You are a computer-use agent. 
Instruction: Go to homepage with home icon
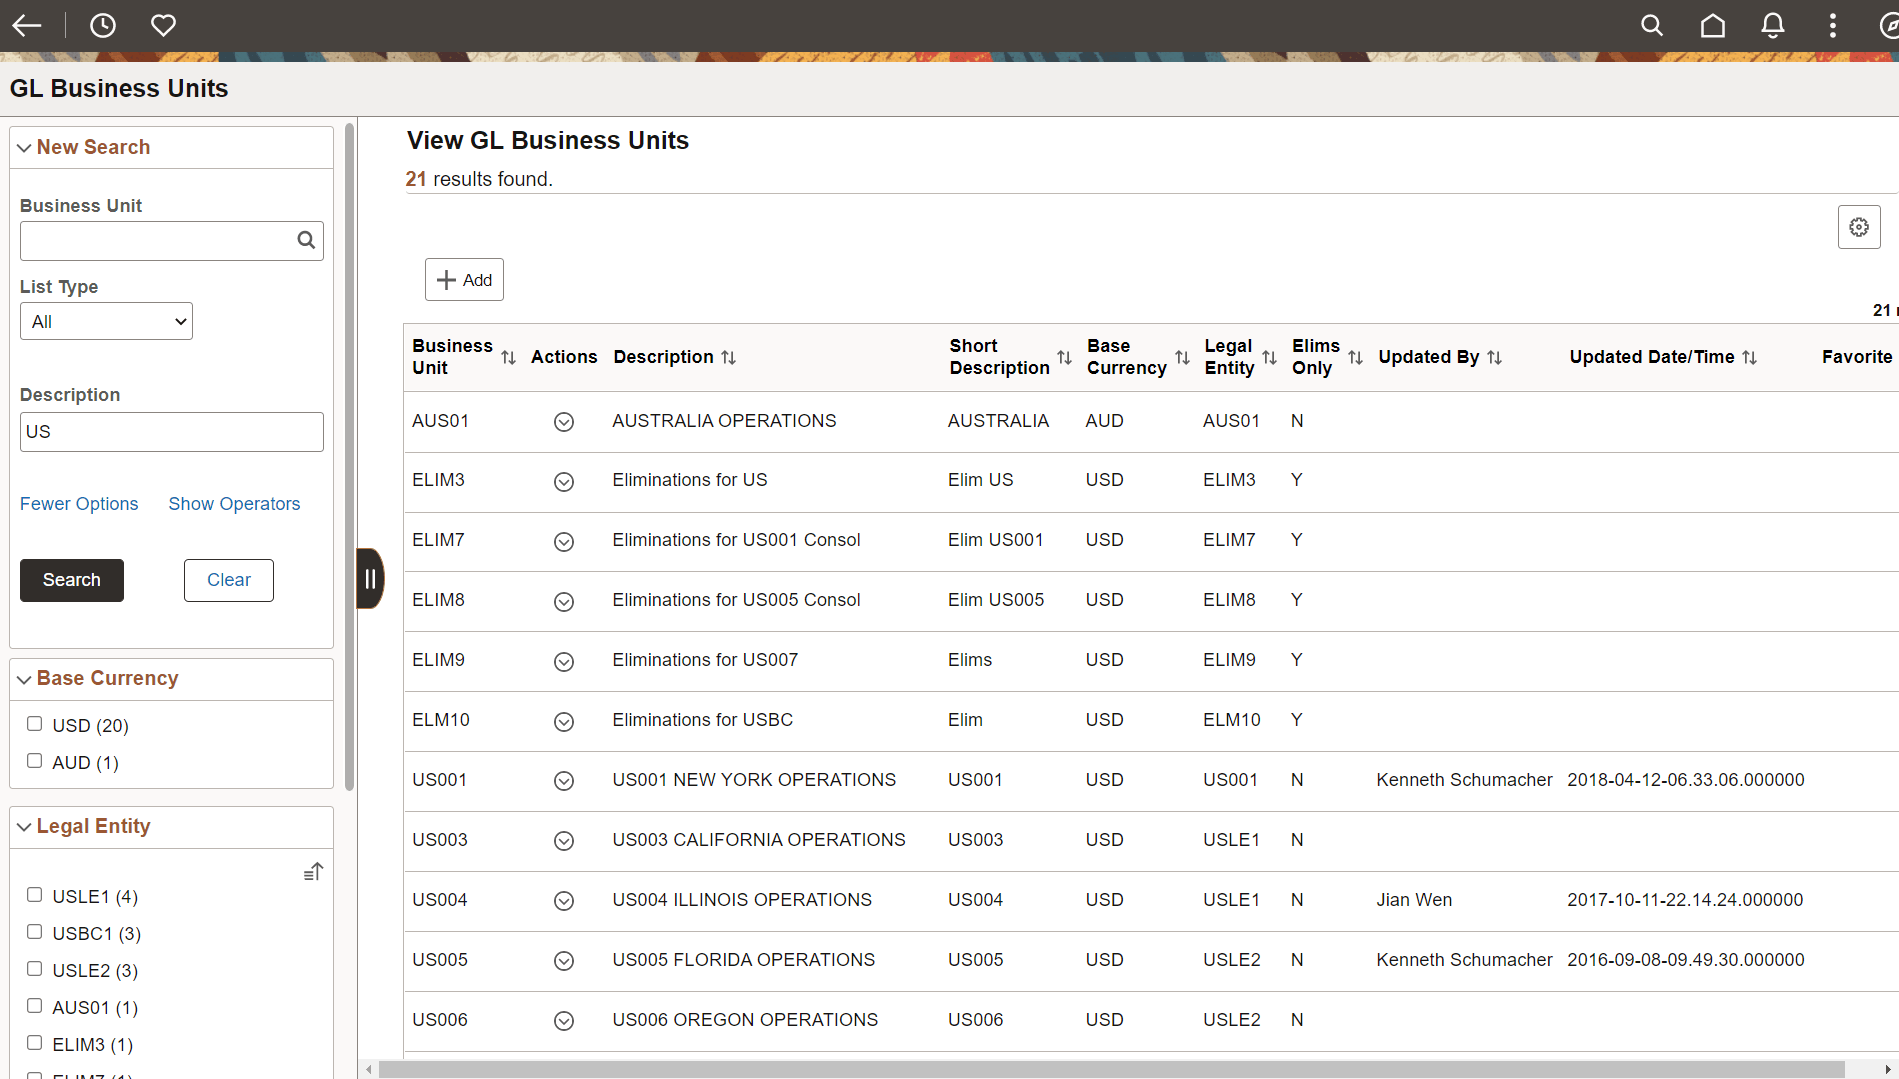click(1712, 25)
